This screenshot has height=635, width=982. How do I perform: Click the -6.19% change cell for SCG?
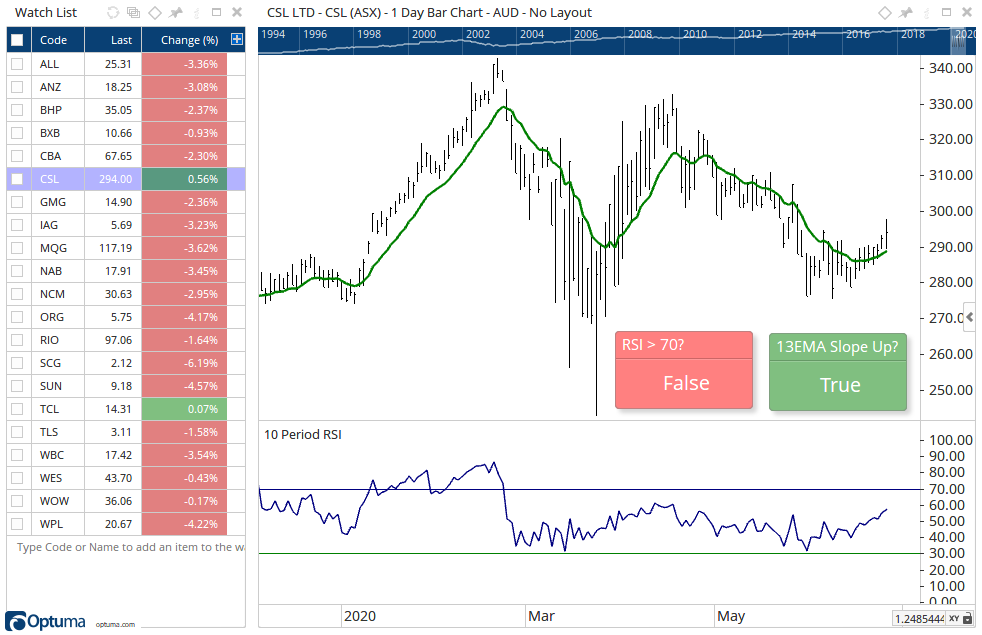185,363
